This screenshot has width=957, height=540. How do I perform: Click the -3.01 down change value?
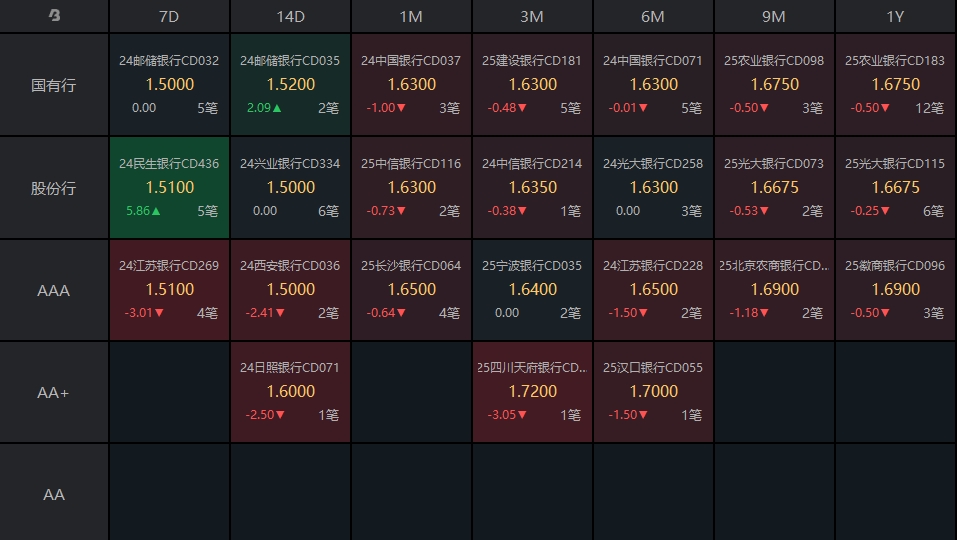pos(144,313)
